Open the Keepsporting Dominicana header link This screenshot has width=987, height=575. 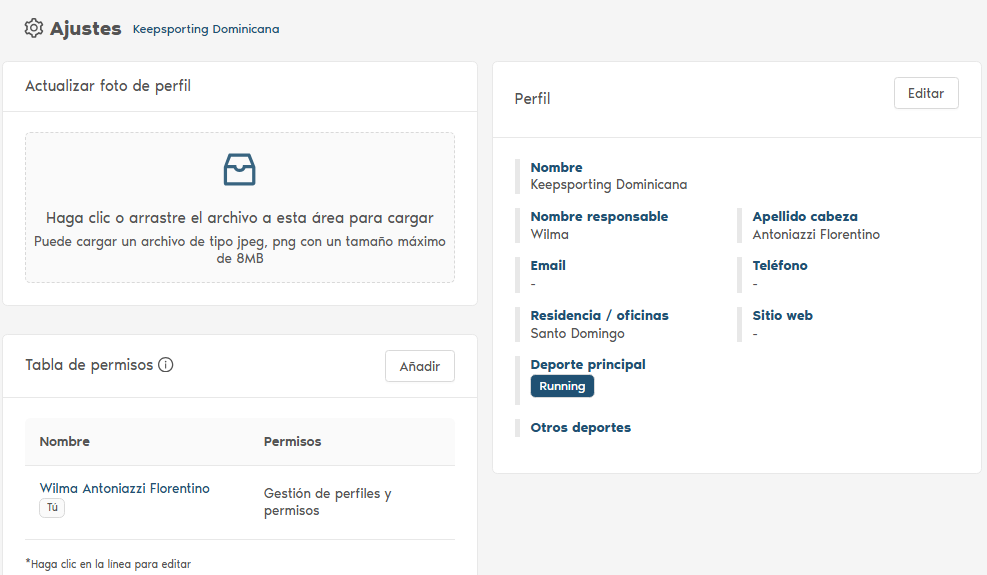[x=206, y=29]
